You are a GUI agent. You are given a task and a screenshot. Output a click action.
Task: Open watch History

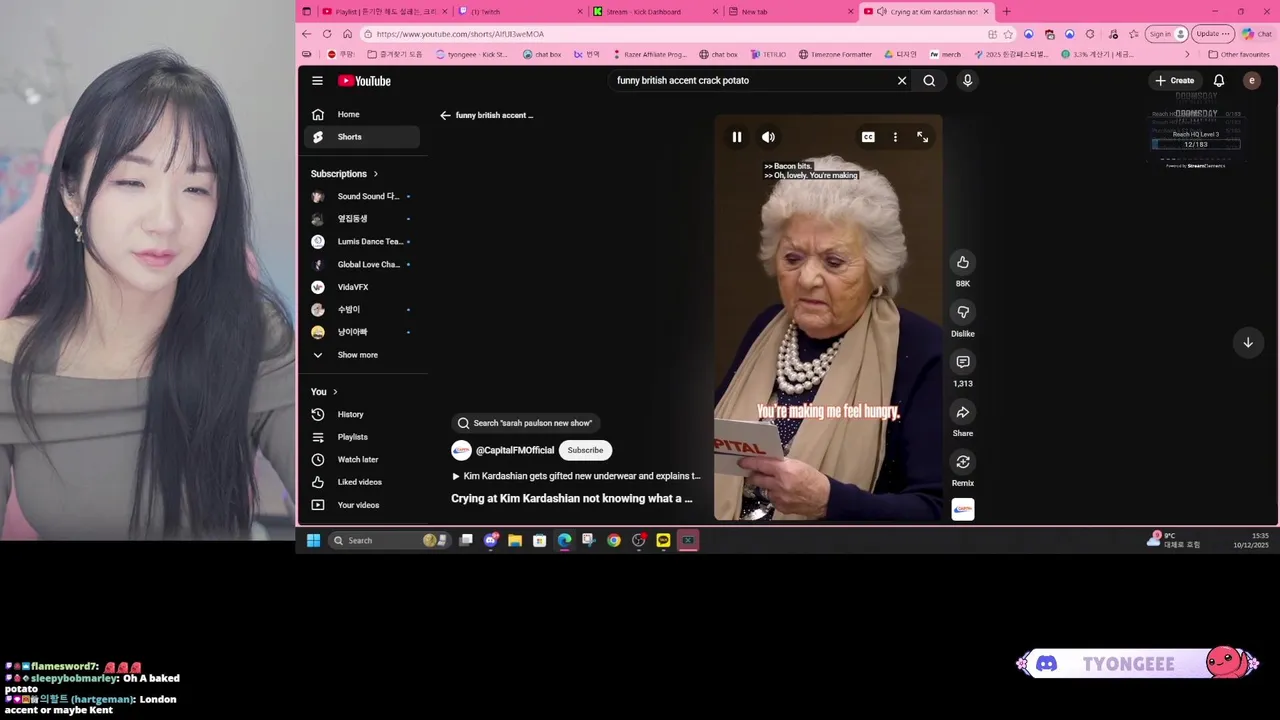click(x=362, y=414)
